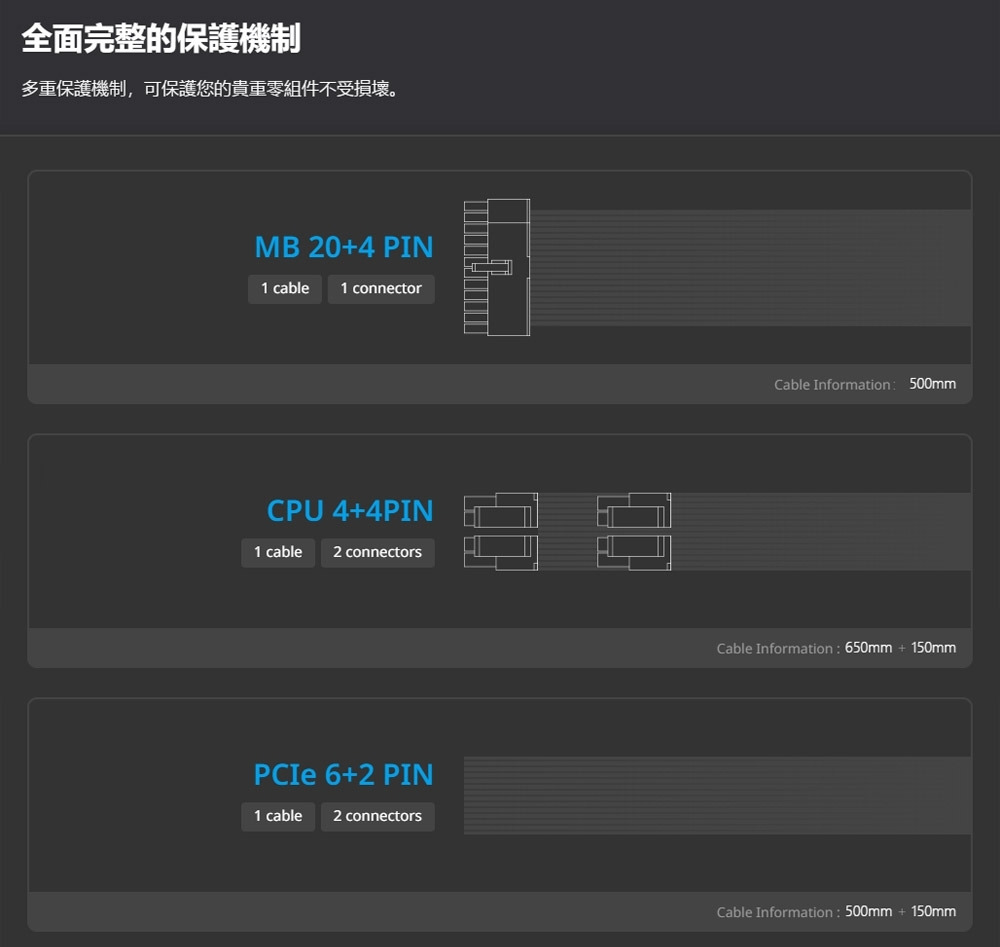Select the '1 cable' badge under PCIe 6+2 PIN
1000x947 pixels.
[x=278, y=817]
